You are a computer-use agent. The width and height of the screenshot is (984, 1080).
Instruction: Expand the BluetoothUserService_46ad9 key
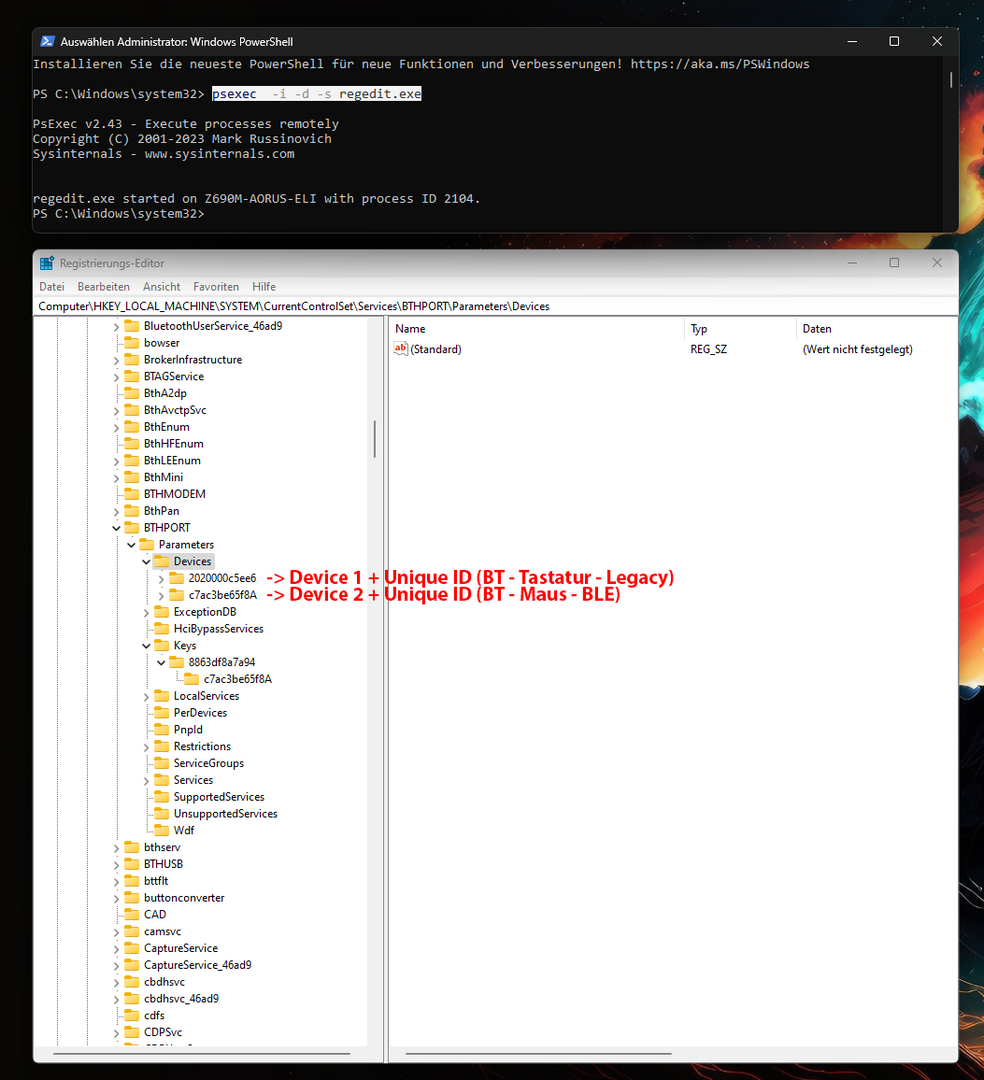pos(116,326)
